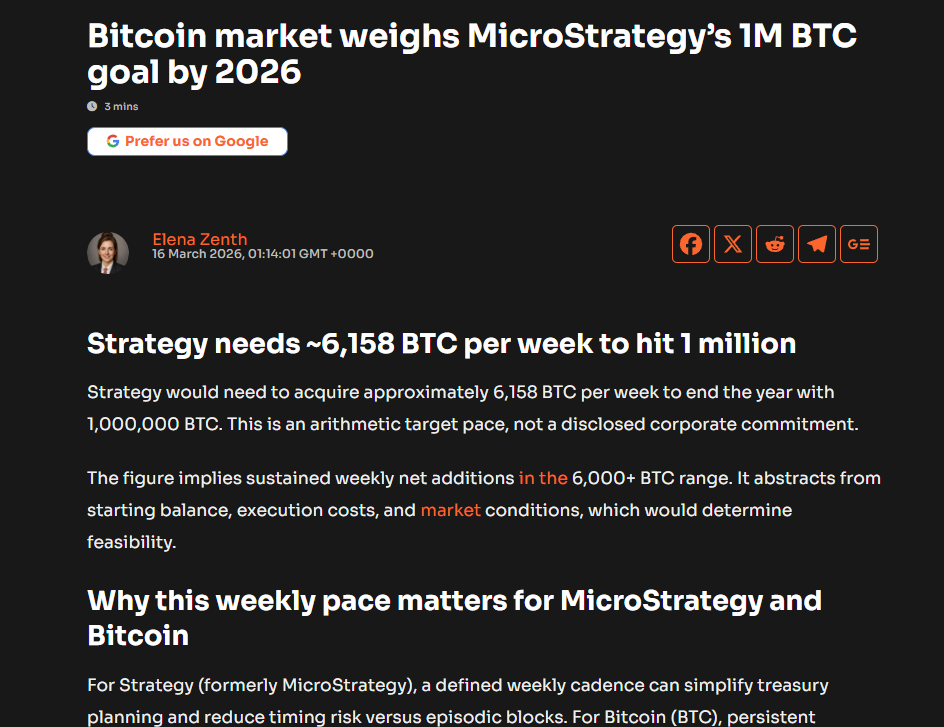Click the main article headline
Screen dimensions: 944x727
pyautogui.click(x=472, y=54)
